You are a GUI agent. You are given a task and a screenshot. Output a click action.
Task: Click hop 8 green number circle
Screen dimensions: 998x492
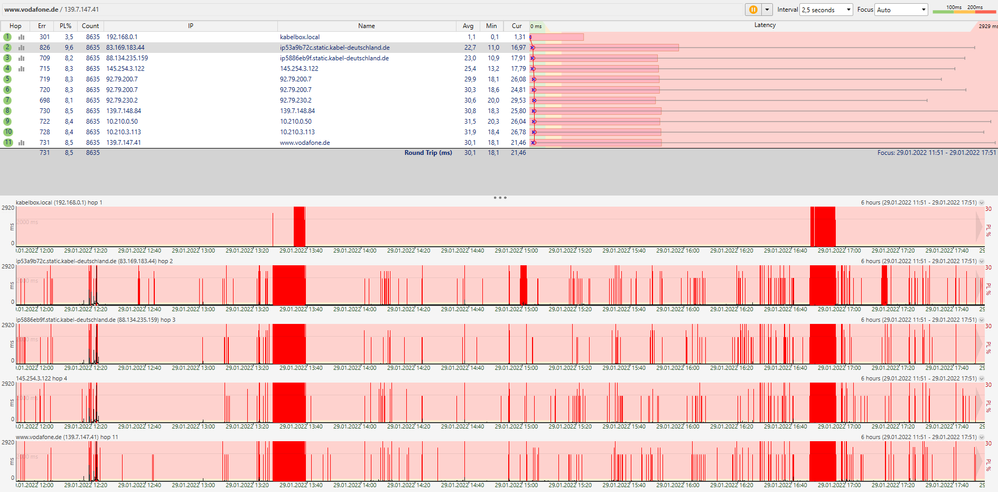(8, 111)
